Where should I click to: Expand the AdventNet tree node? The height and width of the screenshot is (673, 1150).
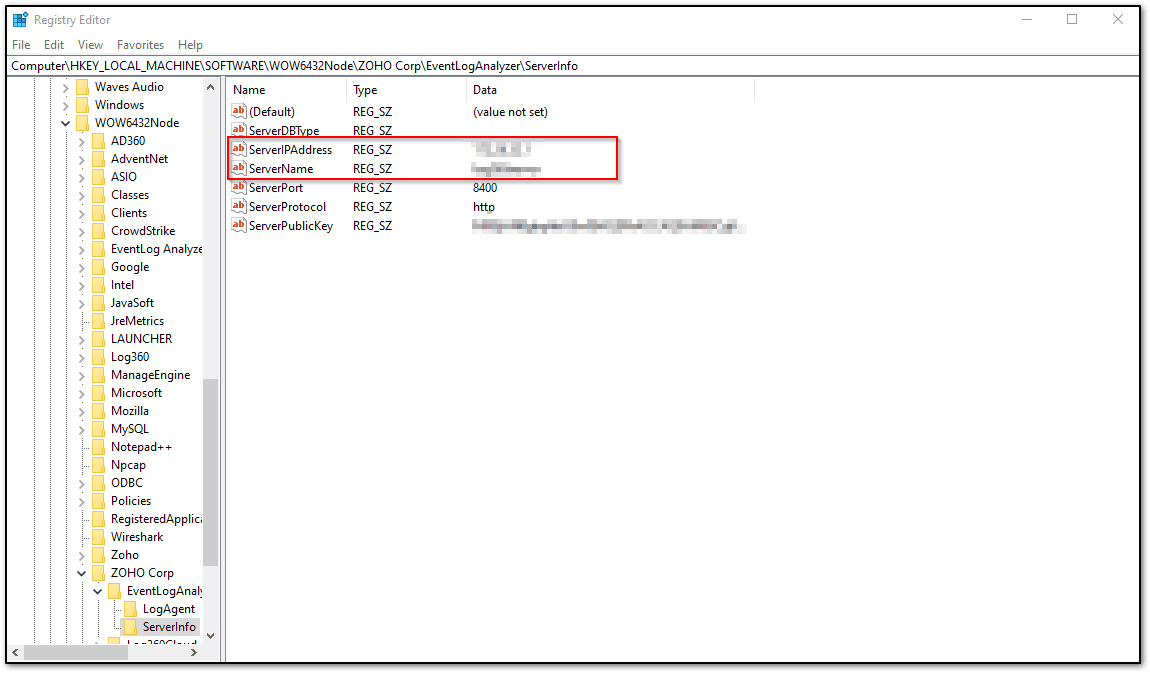click(x=81, y=159)
